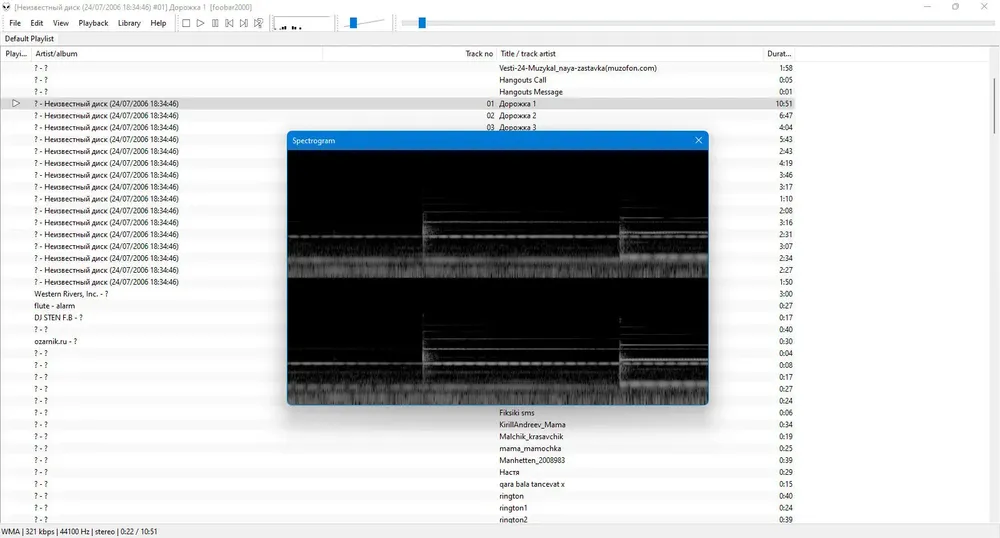The height and width of the screenshot is (538, 1000).
Task: Select the ozornik.ru row
Action: (55, 342)
